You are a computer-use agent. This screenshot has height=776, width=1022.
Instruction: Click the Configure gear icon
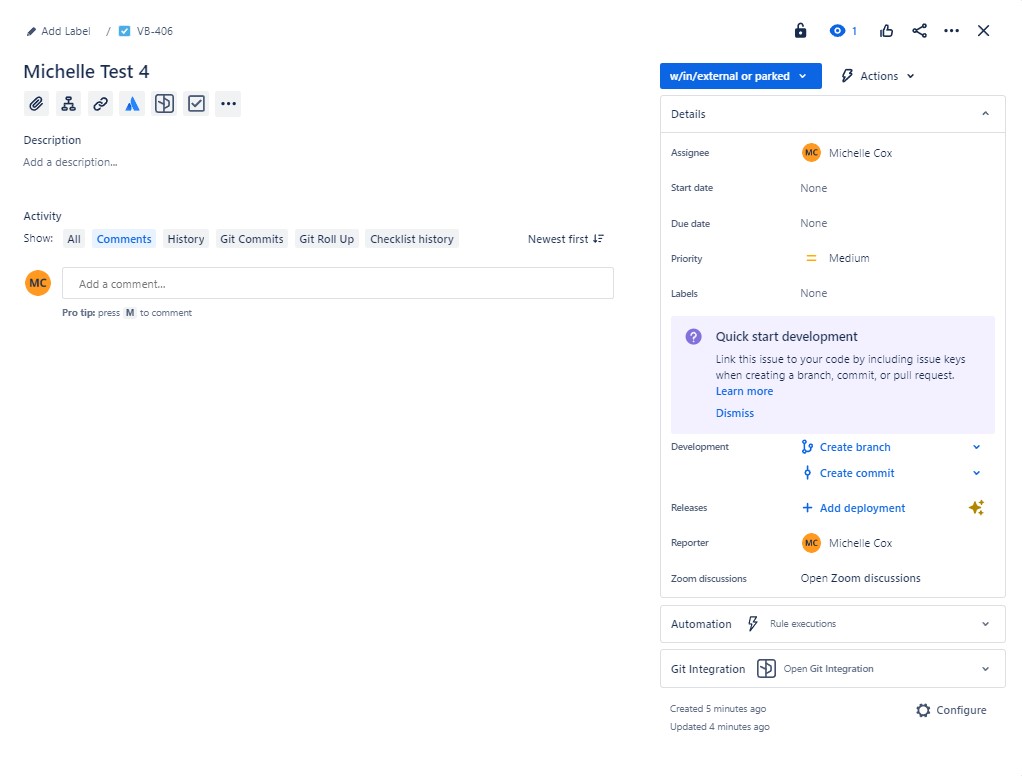923,710
